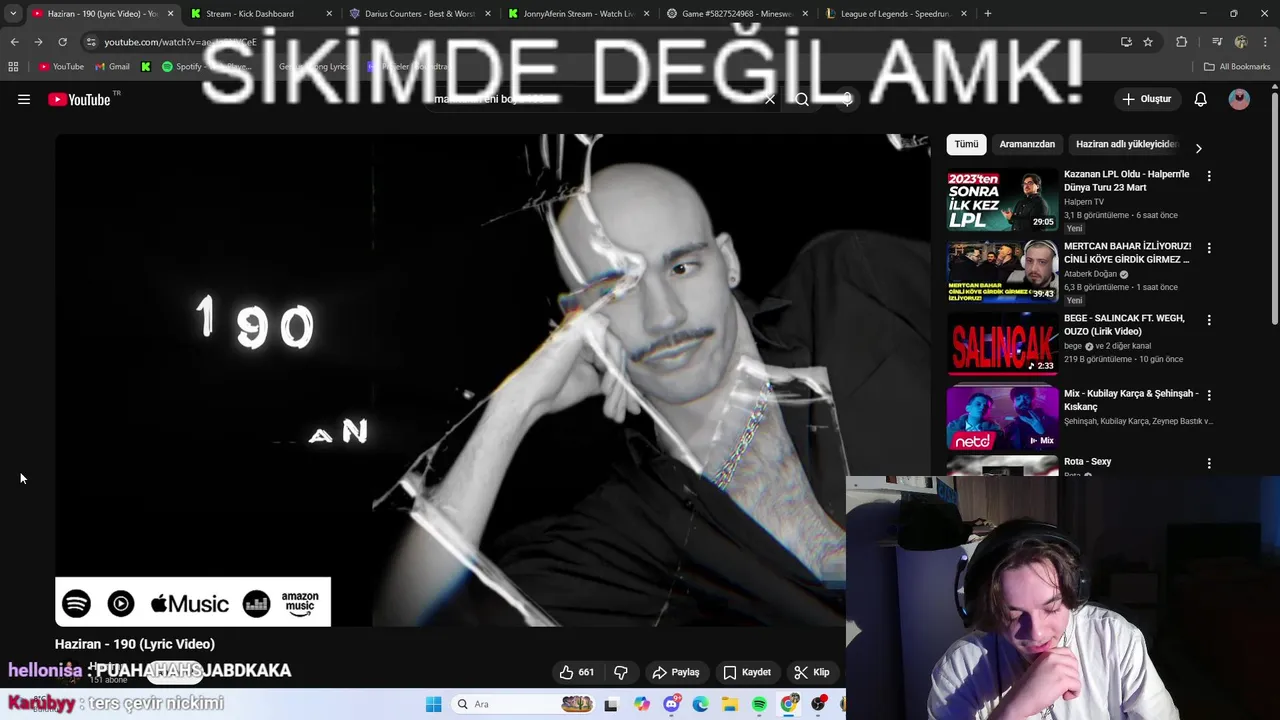Open options for Rota - Sexy video
The image size is (1280, 720).
pos(1209,463)
